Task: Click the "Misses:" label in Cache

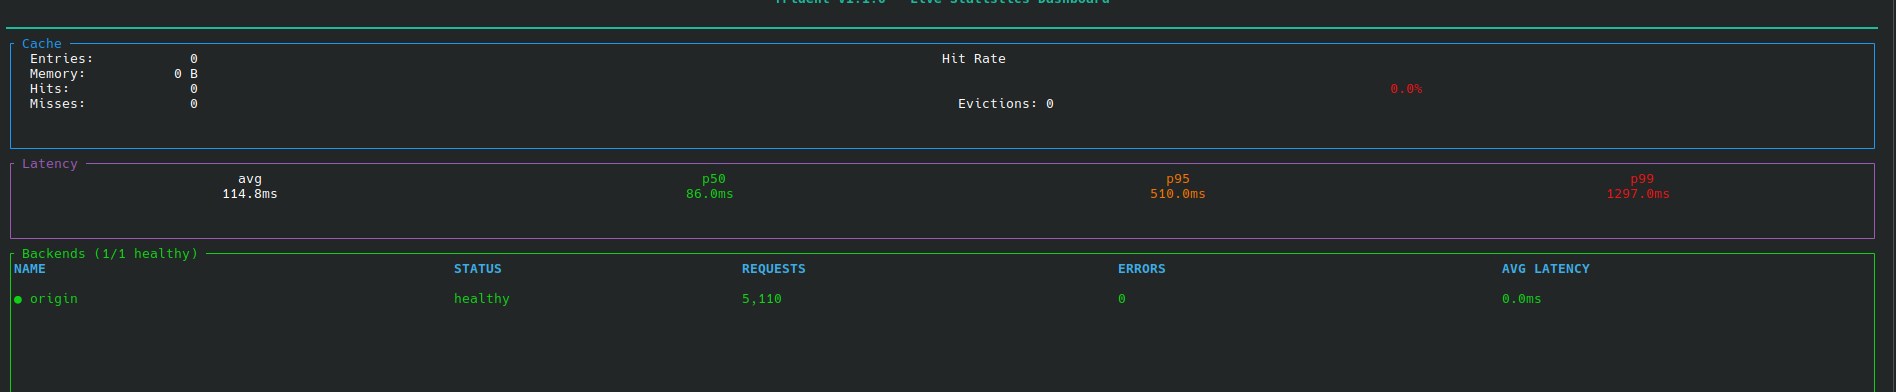Action: 58,104
